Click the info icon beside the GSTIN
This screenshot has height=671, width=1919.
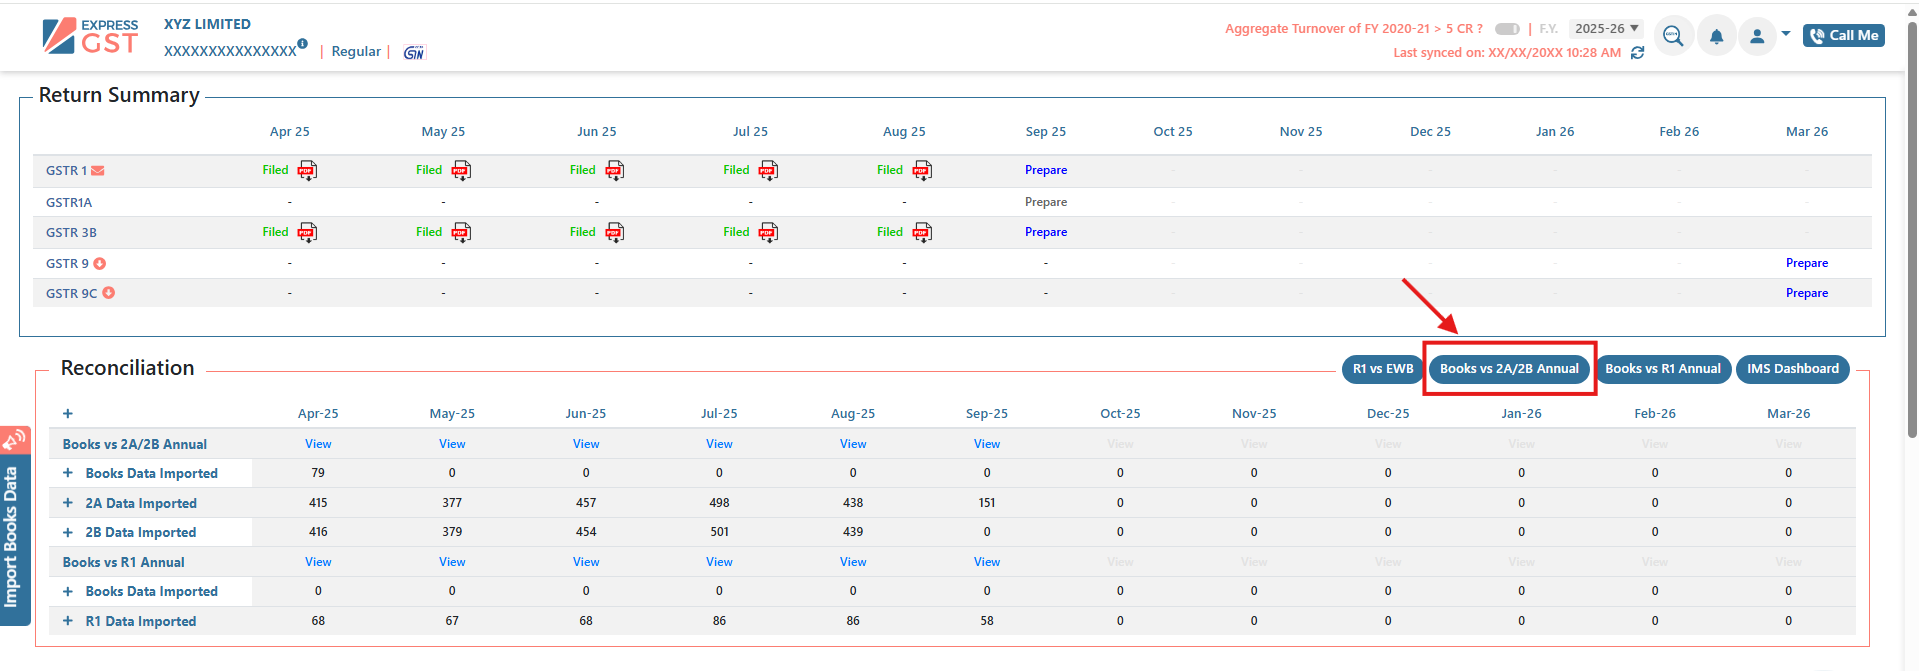point(302,44)
